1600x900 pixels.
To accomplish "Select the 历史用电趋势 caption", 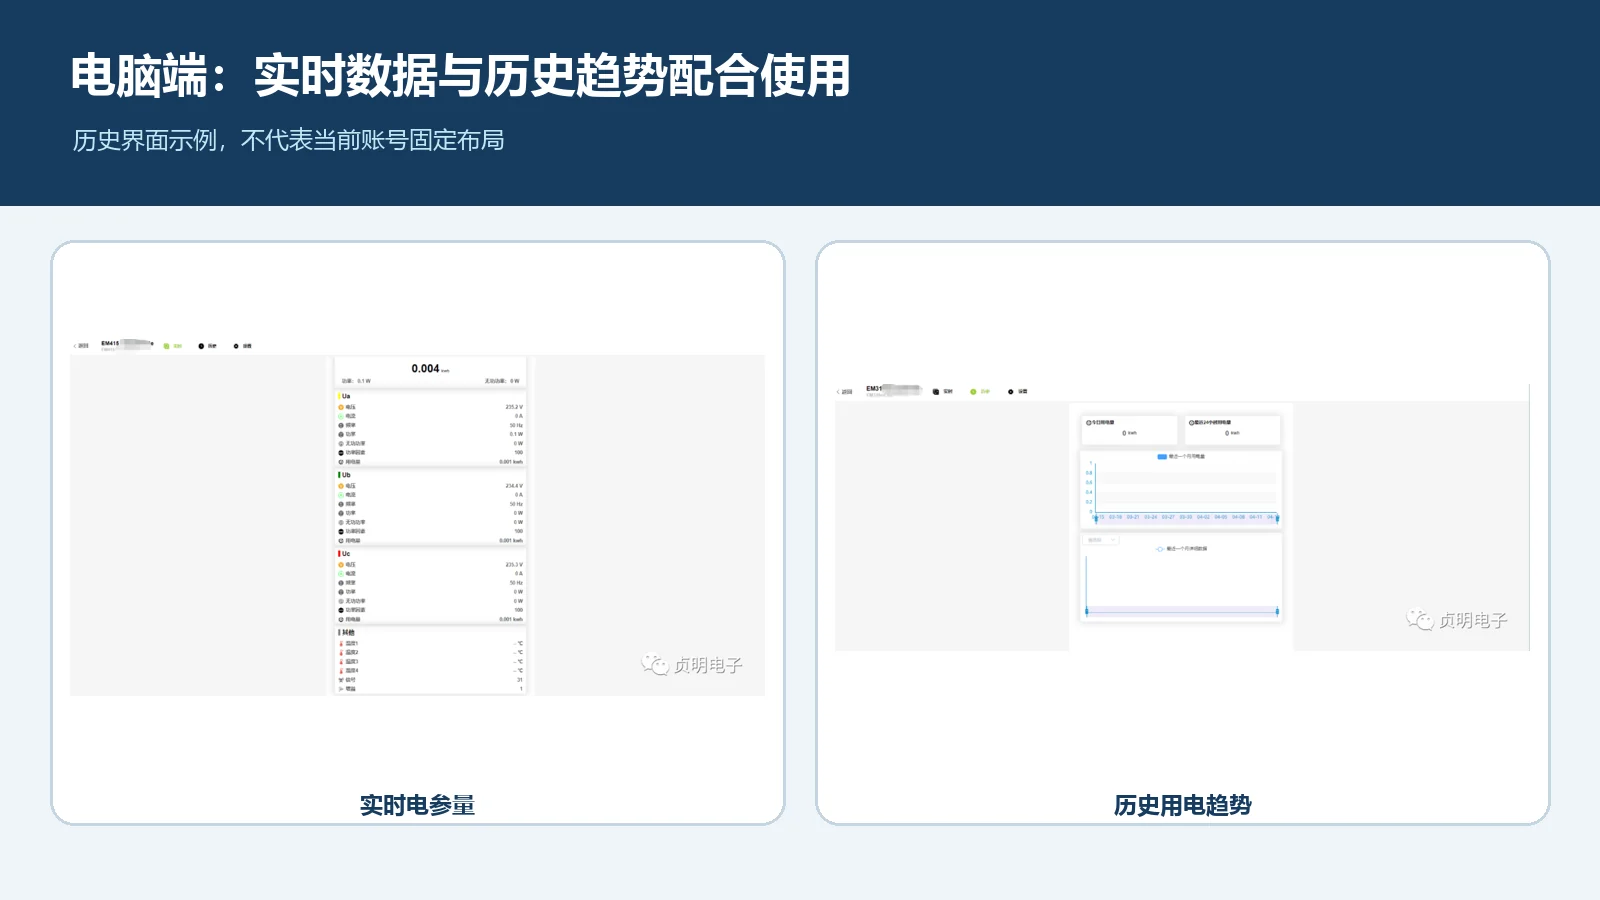I will coord(1183,805).
